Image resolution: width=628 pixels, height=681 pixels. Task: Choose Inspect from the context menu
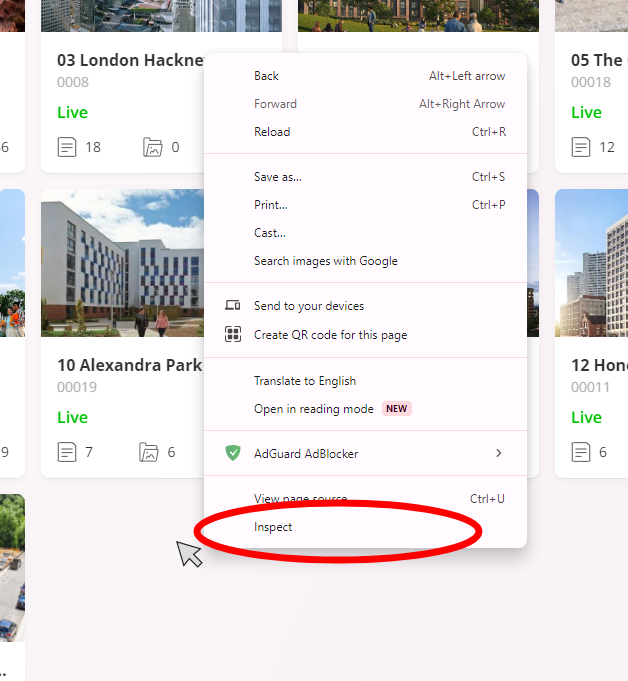365,527
